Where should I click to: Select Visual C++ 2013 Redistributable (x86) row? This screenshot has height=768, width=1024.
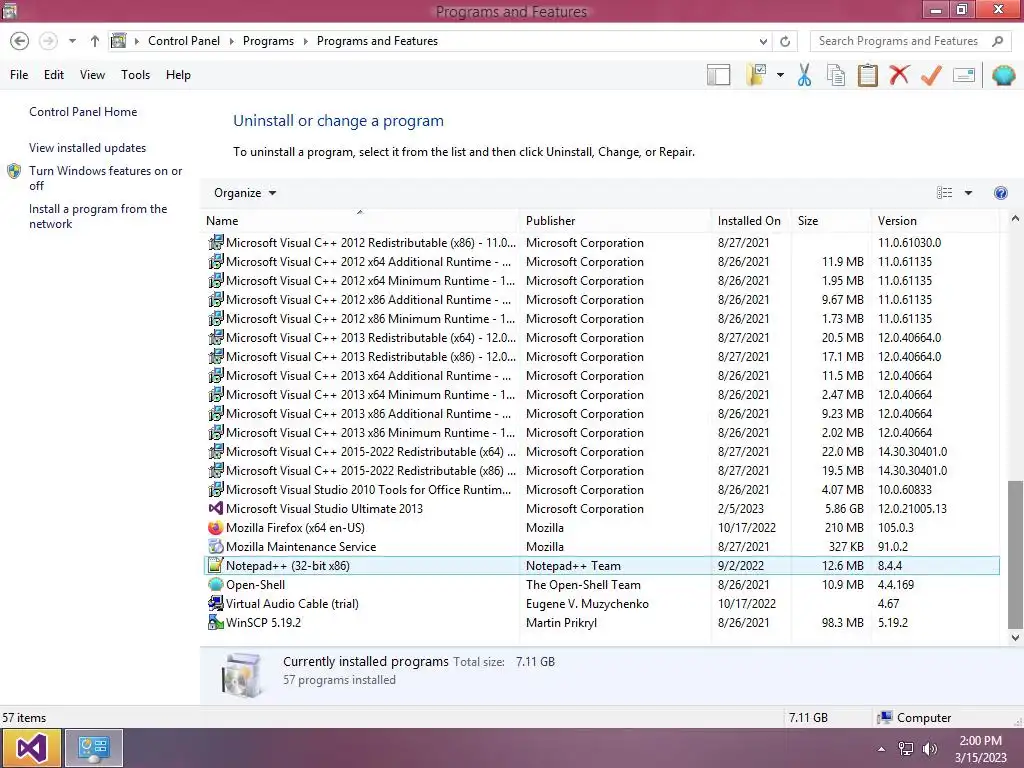[602, 357]
